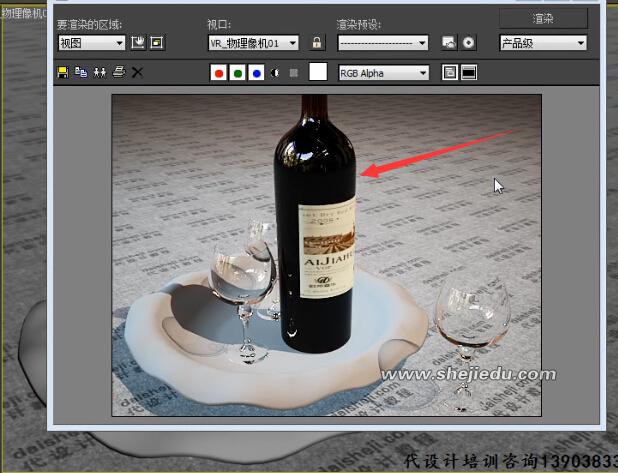Open the RGB Alpha channel dropdown
The width and height of the screenshot is (618, 473).
[383, 72]
